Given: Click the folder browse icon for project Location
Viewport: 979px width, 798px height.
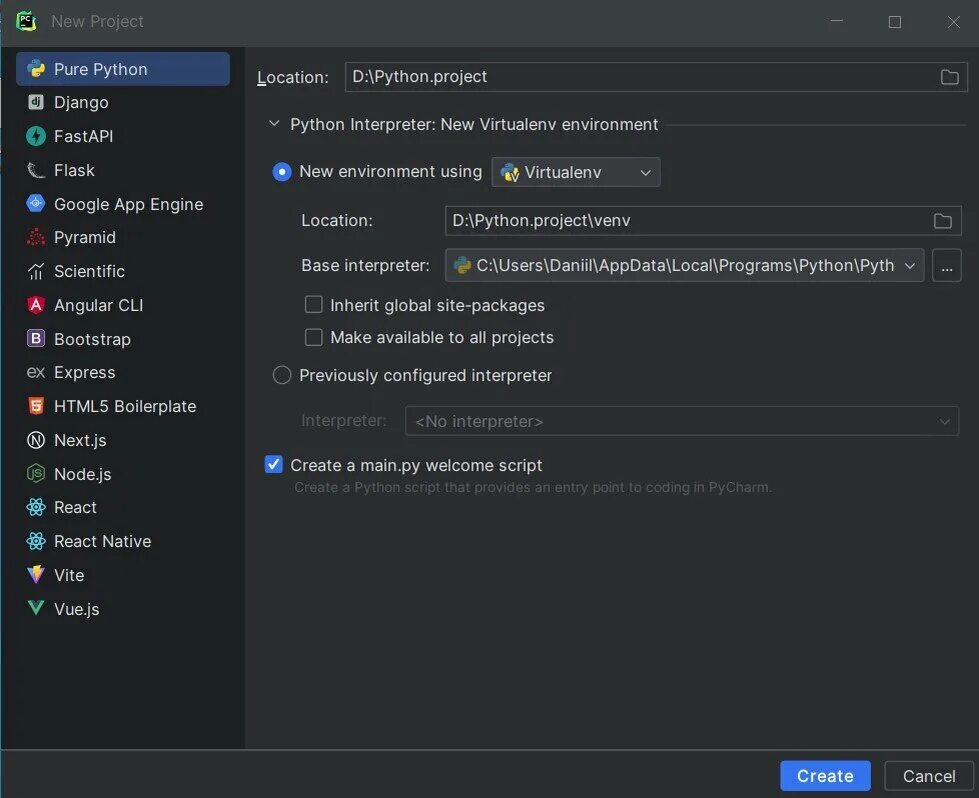Looking at the screenshot, I should 949,77.
